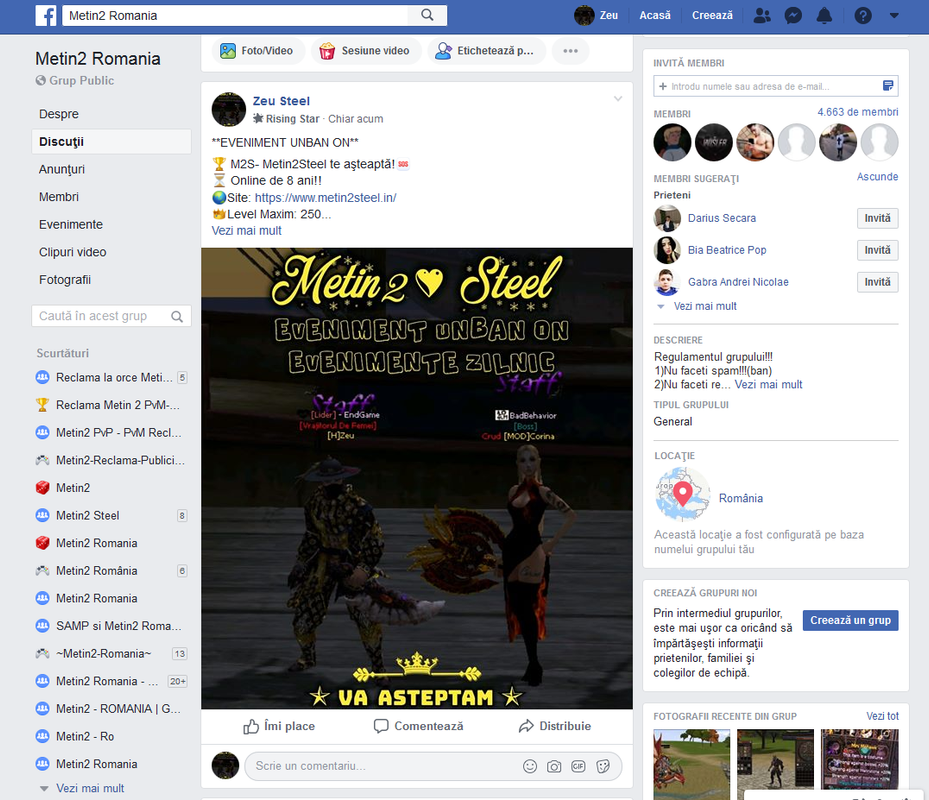Click the search magnifier button in top bar
The width and height of the screenshot is (929, 800).
tap(427, 15)
